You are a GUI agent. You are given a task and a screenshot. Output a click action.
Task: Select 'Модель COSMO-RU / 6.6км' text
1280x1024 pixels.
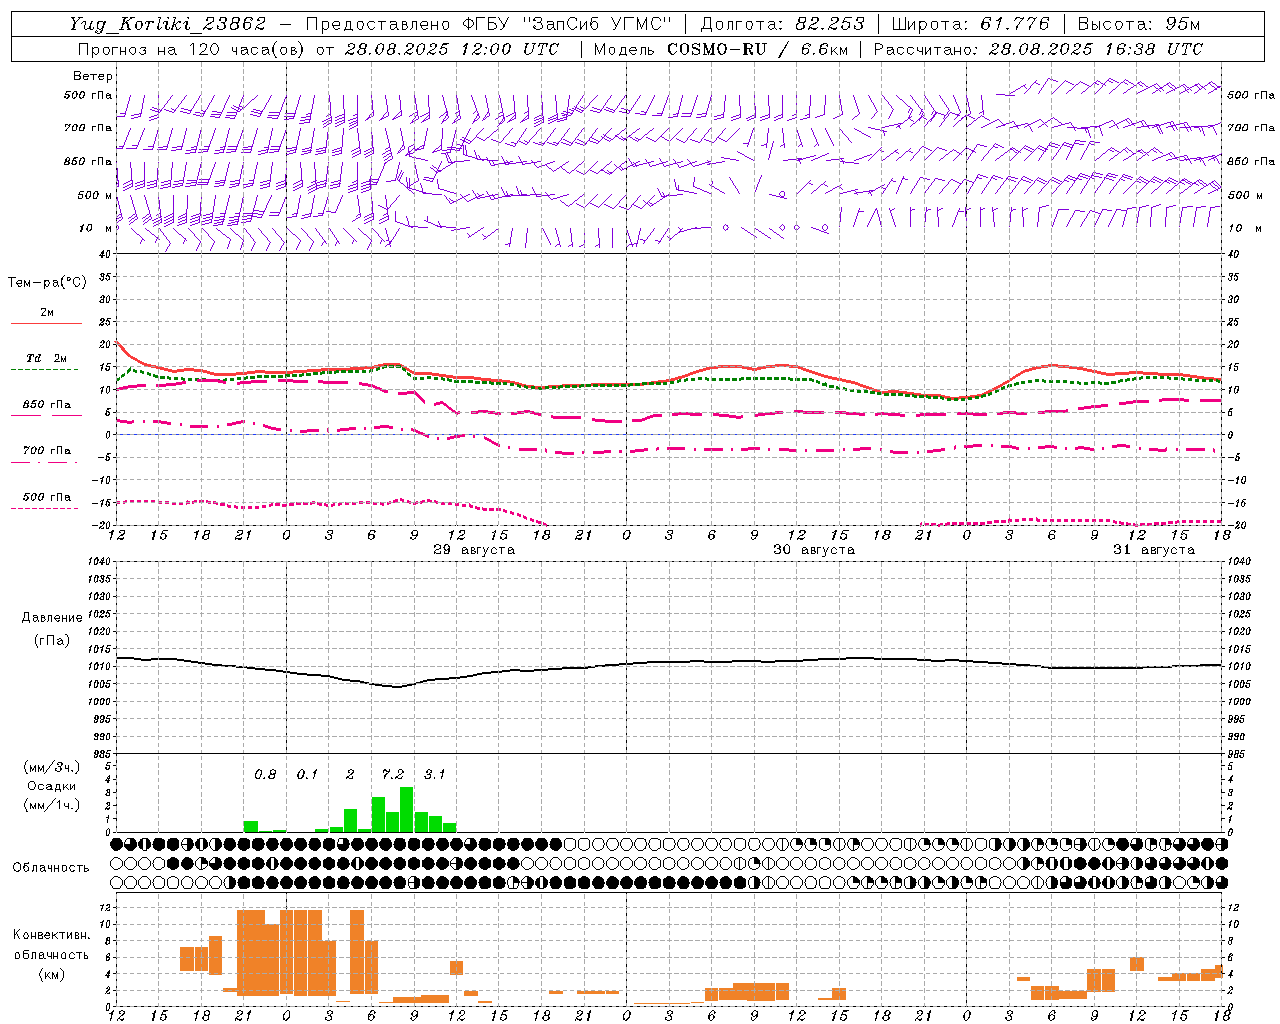(721, 49)
